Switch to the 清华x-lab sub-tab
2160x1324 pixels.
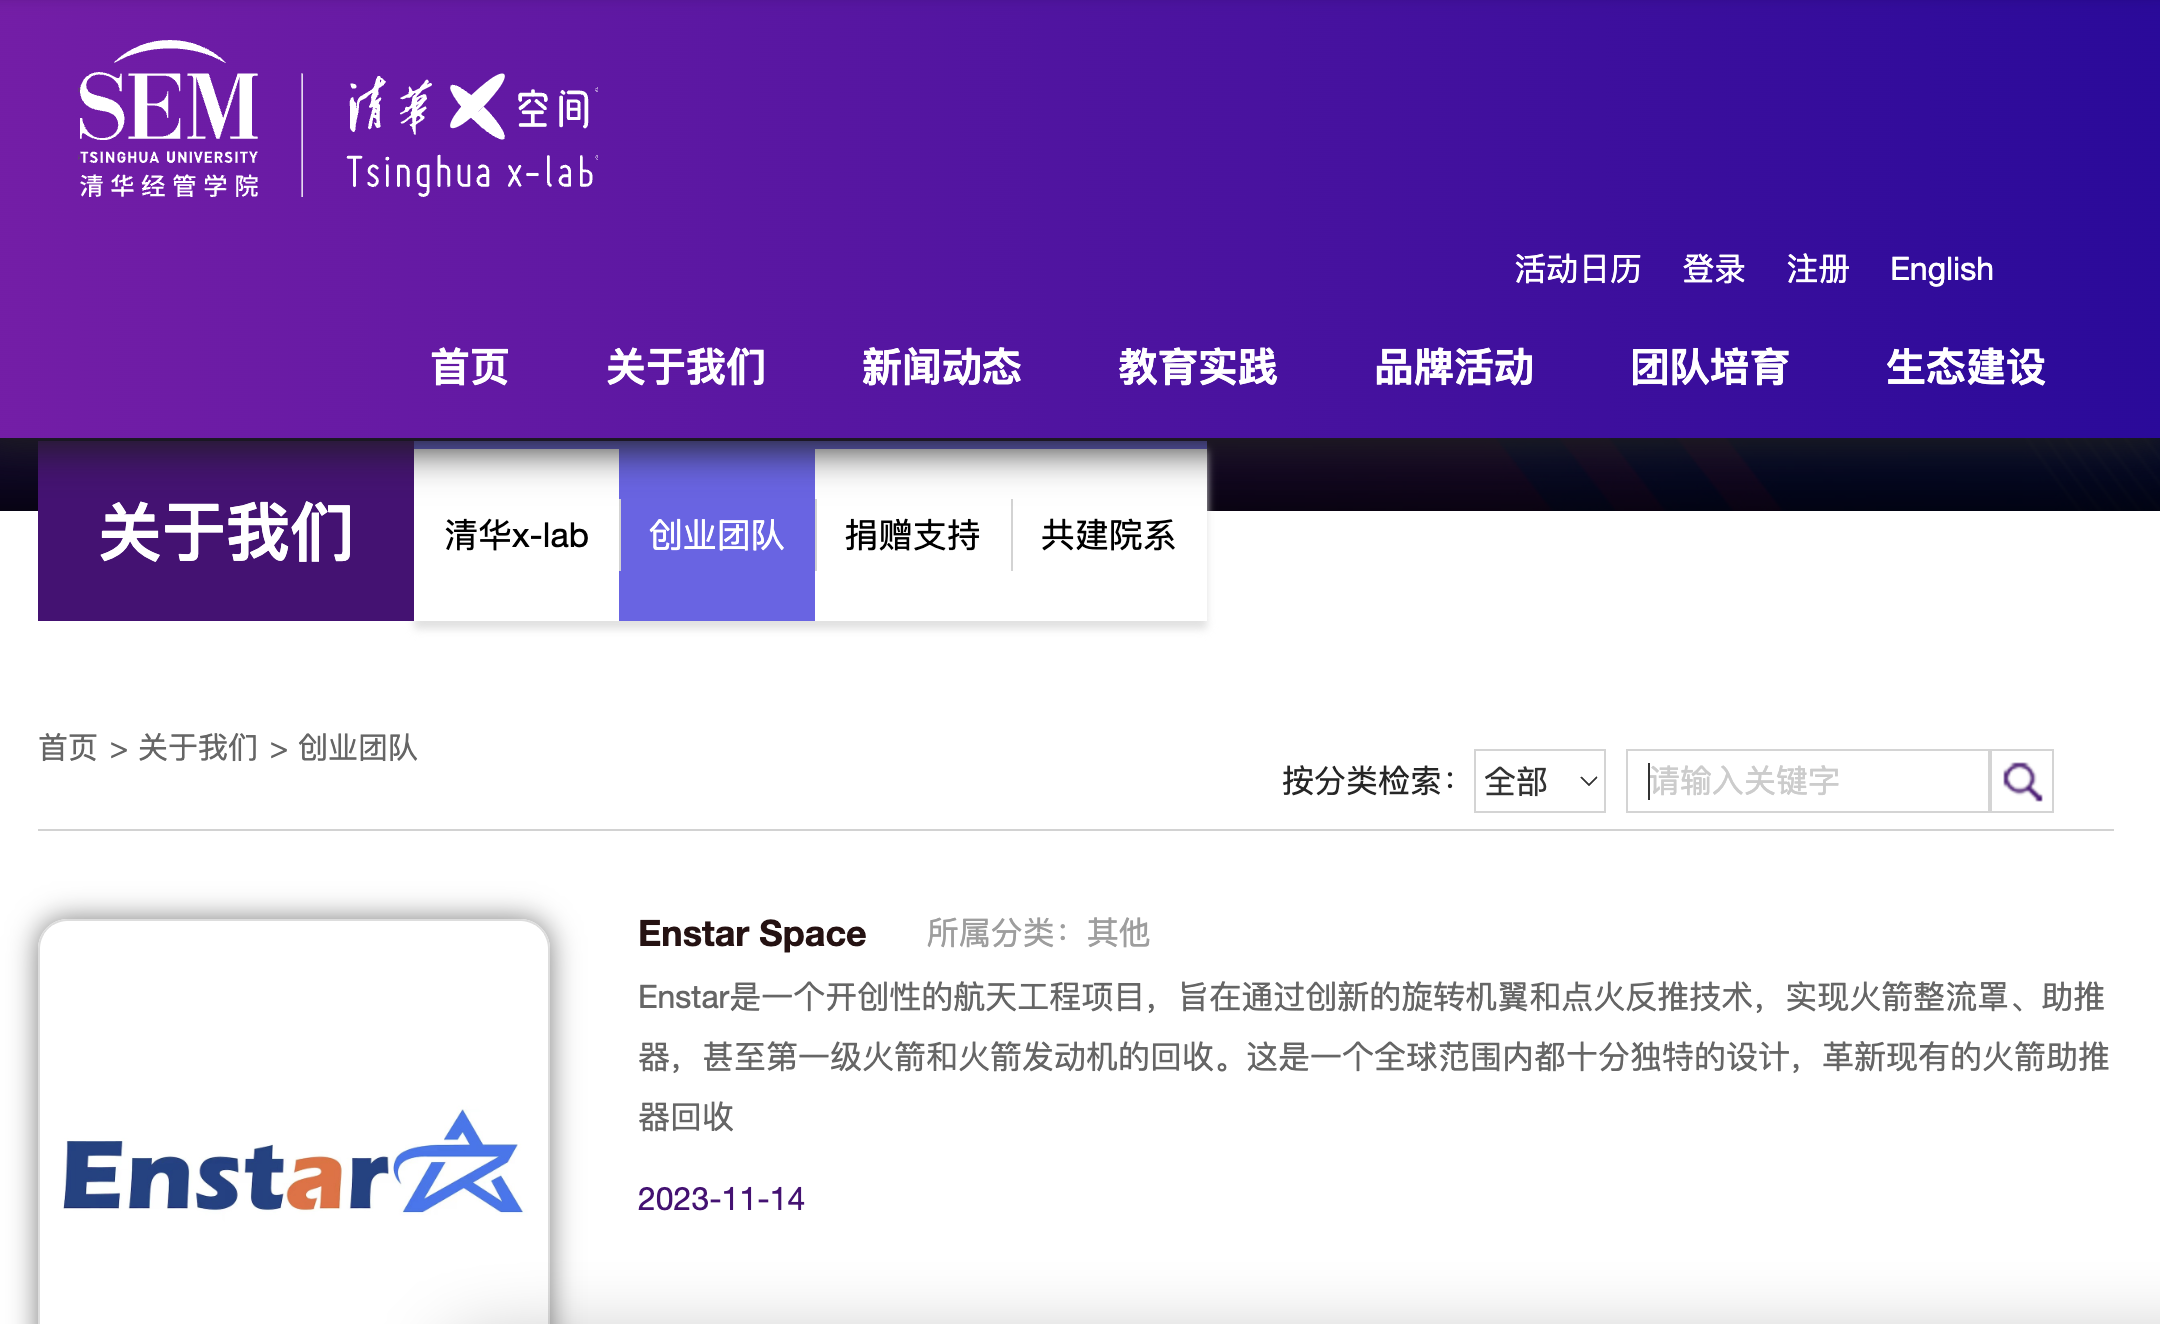(x=516, y=535)
